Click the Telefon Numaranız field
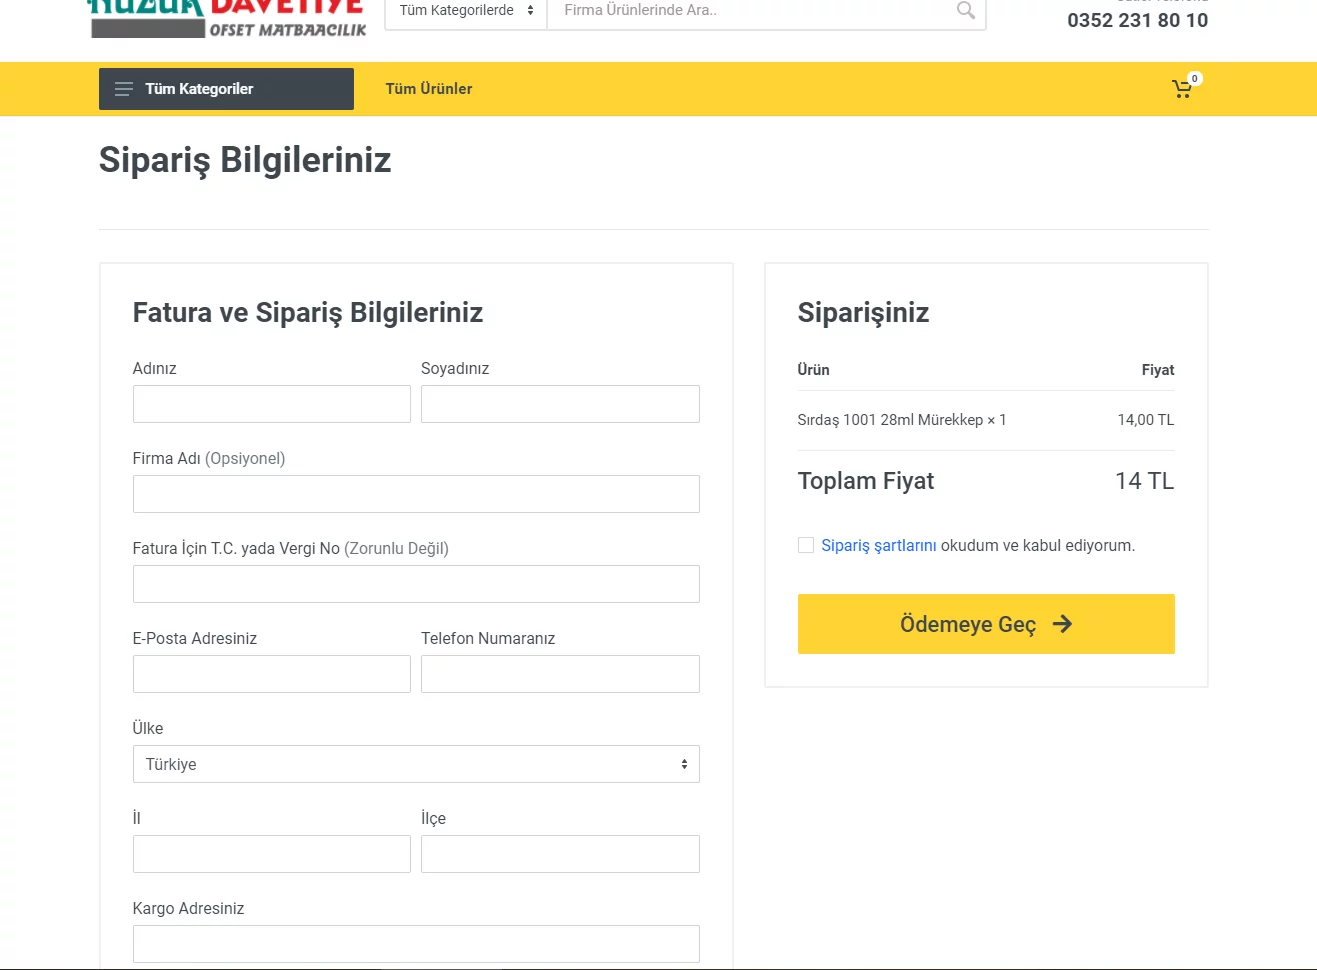Screen dimensions: 1317x970 pos(560,674)
